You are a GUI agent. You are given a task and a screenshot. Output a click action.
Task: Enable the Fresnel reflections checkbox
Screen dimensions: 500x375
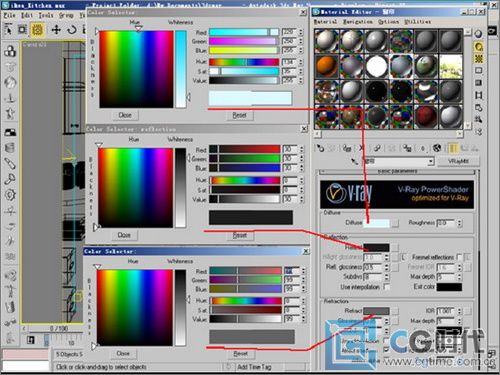(460, 257)
